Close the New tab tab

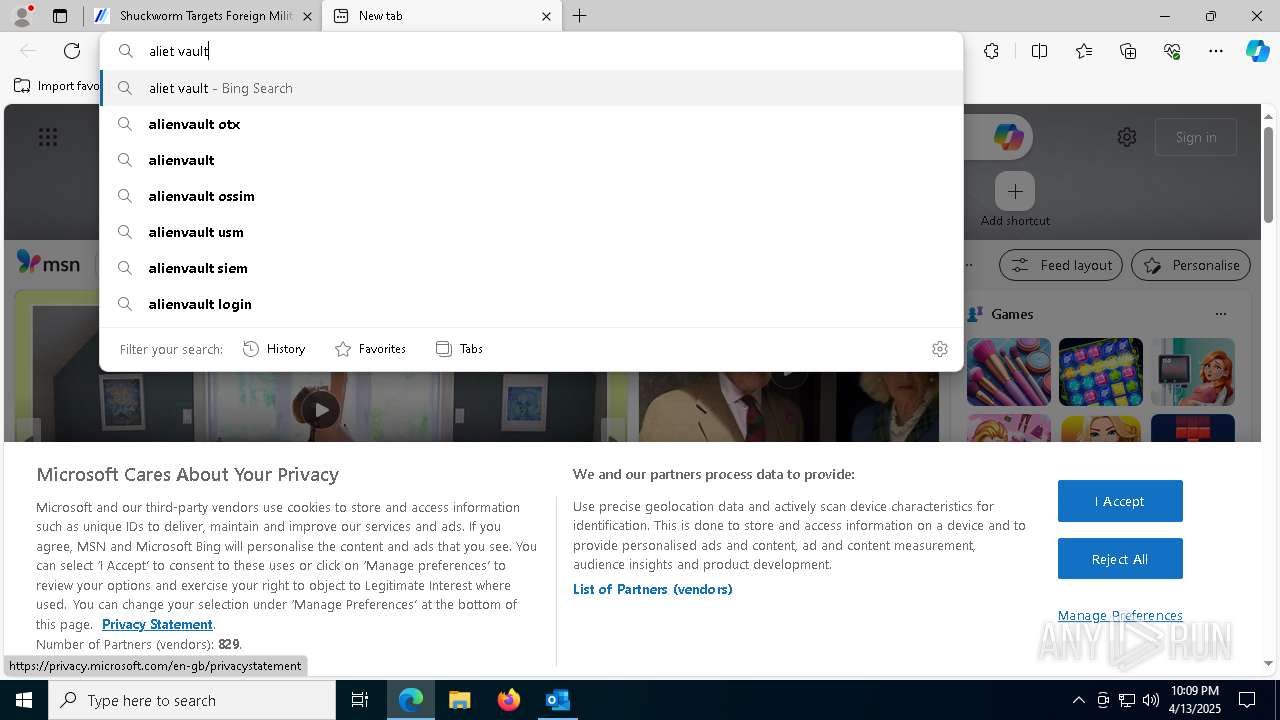546,16
